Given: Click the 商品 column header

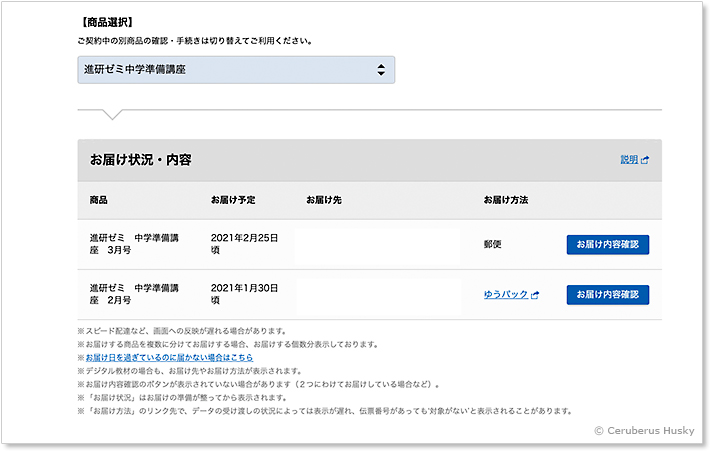Looking at the screenshot, I should point(98,200).
